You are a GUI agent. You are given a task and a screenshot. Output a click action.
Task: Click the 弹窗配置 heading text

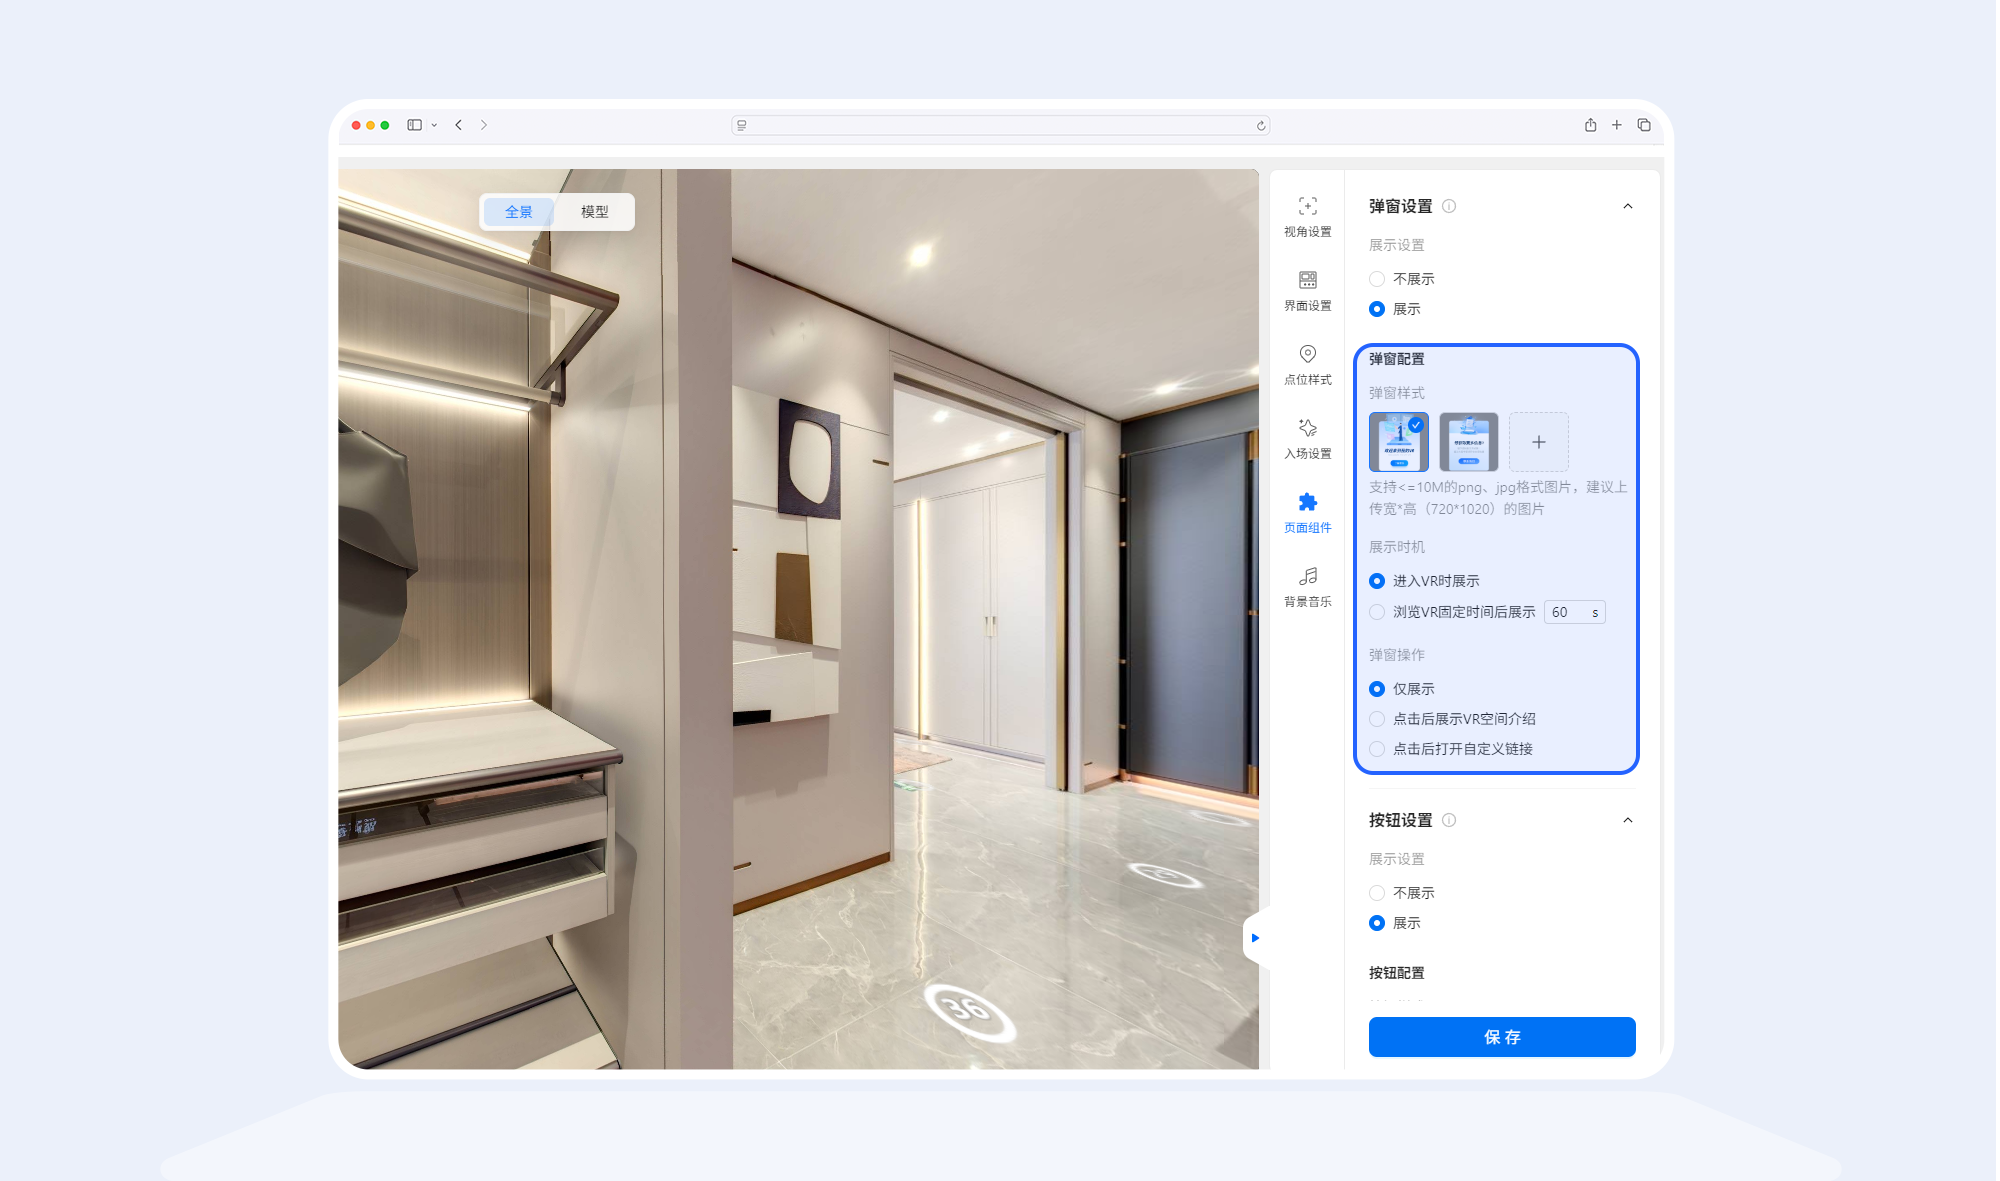tap(1396, 359)
